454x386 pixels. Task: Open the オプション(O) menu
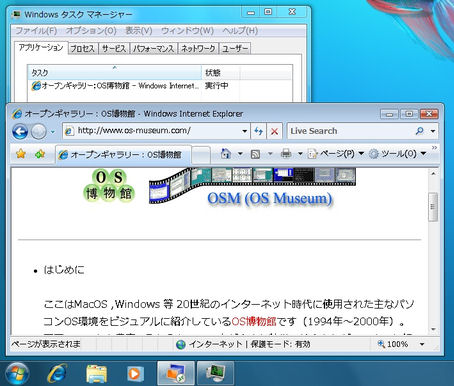pos(91,31)
